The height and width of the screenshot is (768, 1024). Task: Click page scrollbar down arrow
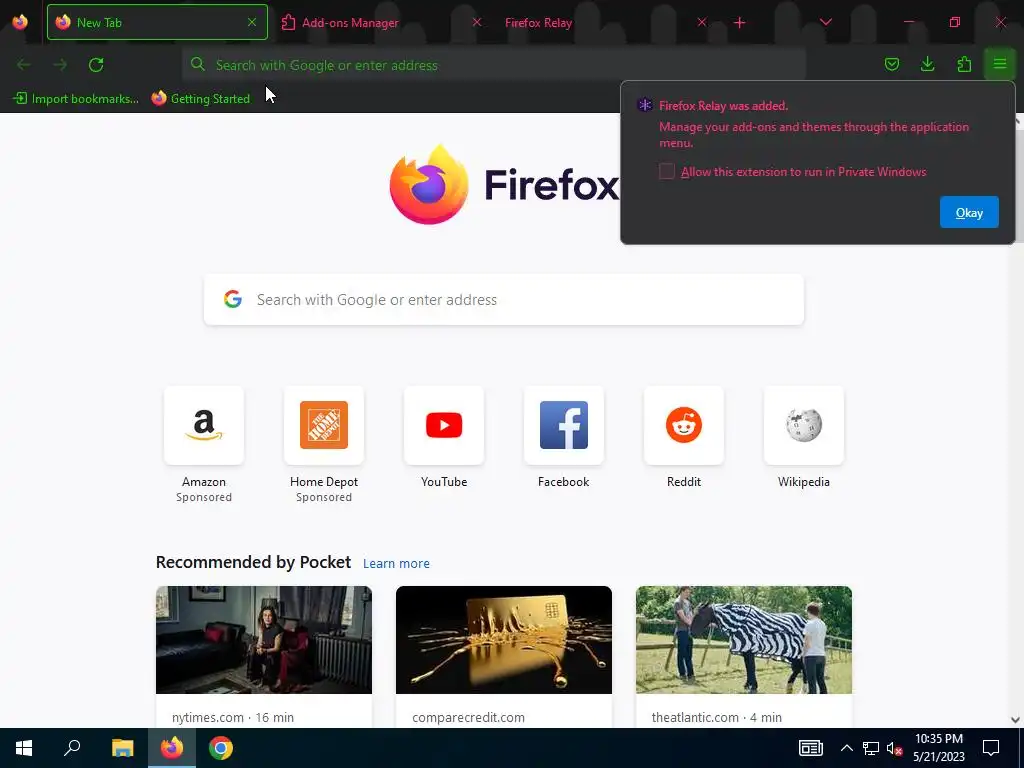[x=1015, y=720]
